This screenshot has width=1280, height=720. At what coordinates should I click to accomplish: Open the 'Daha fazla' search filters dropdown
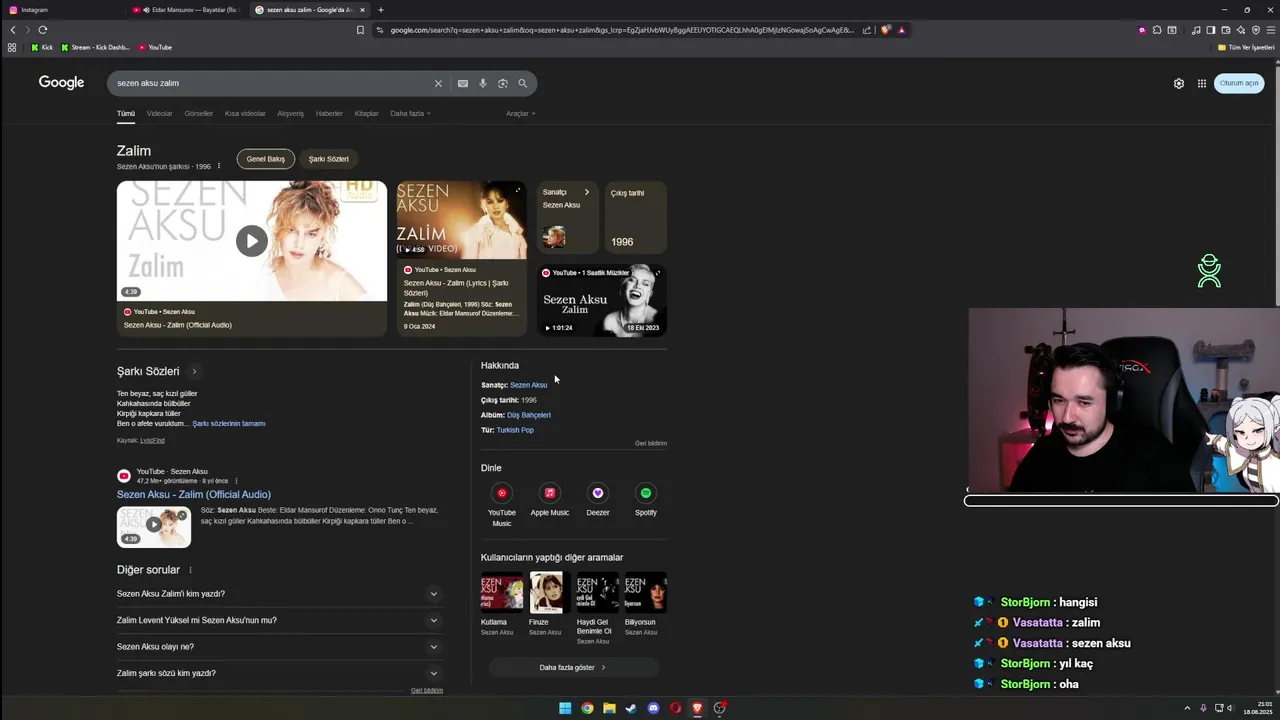coord(410,113)
